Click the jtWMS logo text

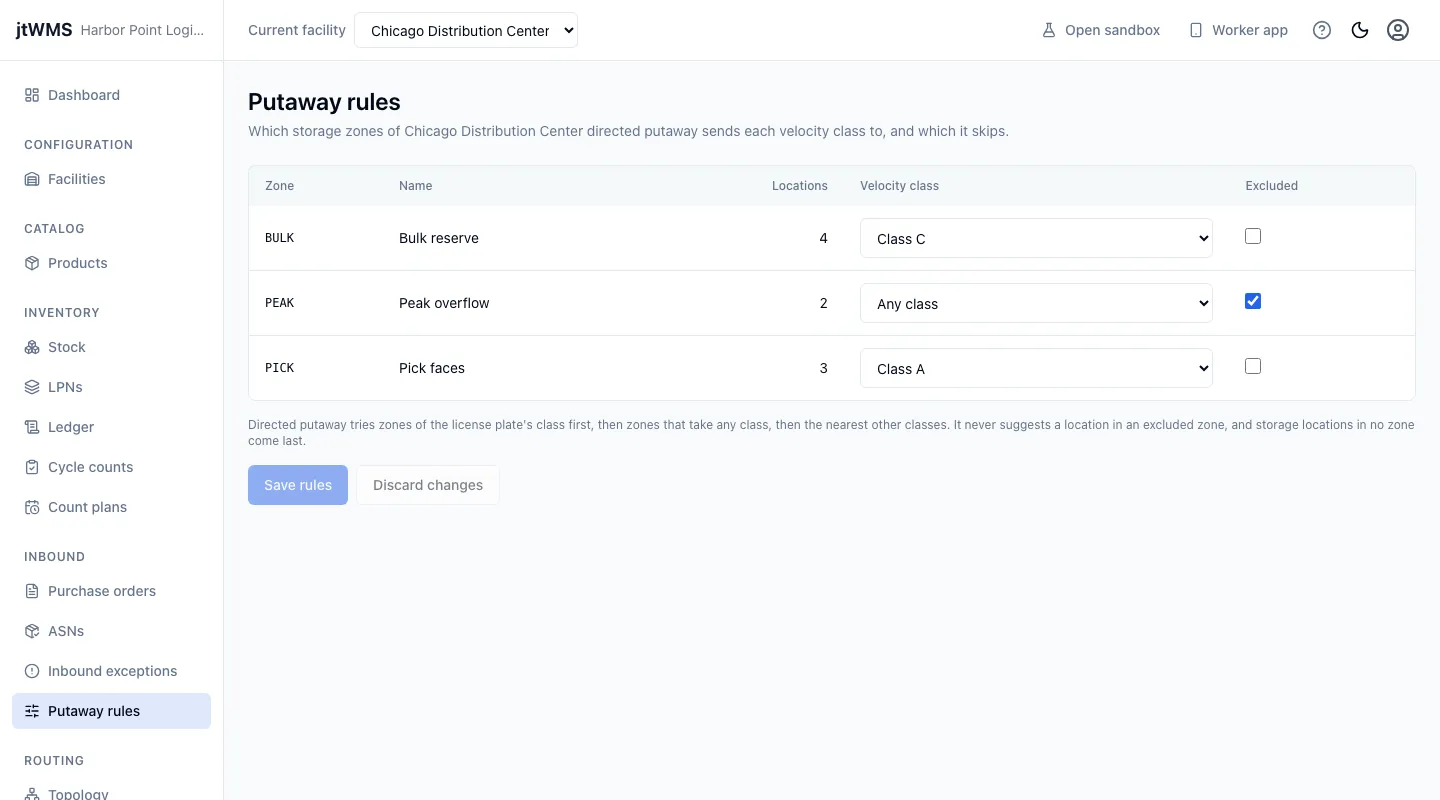pos(44,30)
